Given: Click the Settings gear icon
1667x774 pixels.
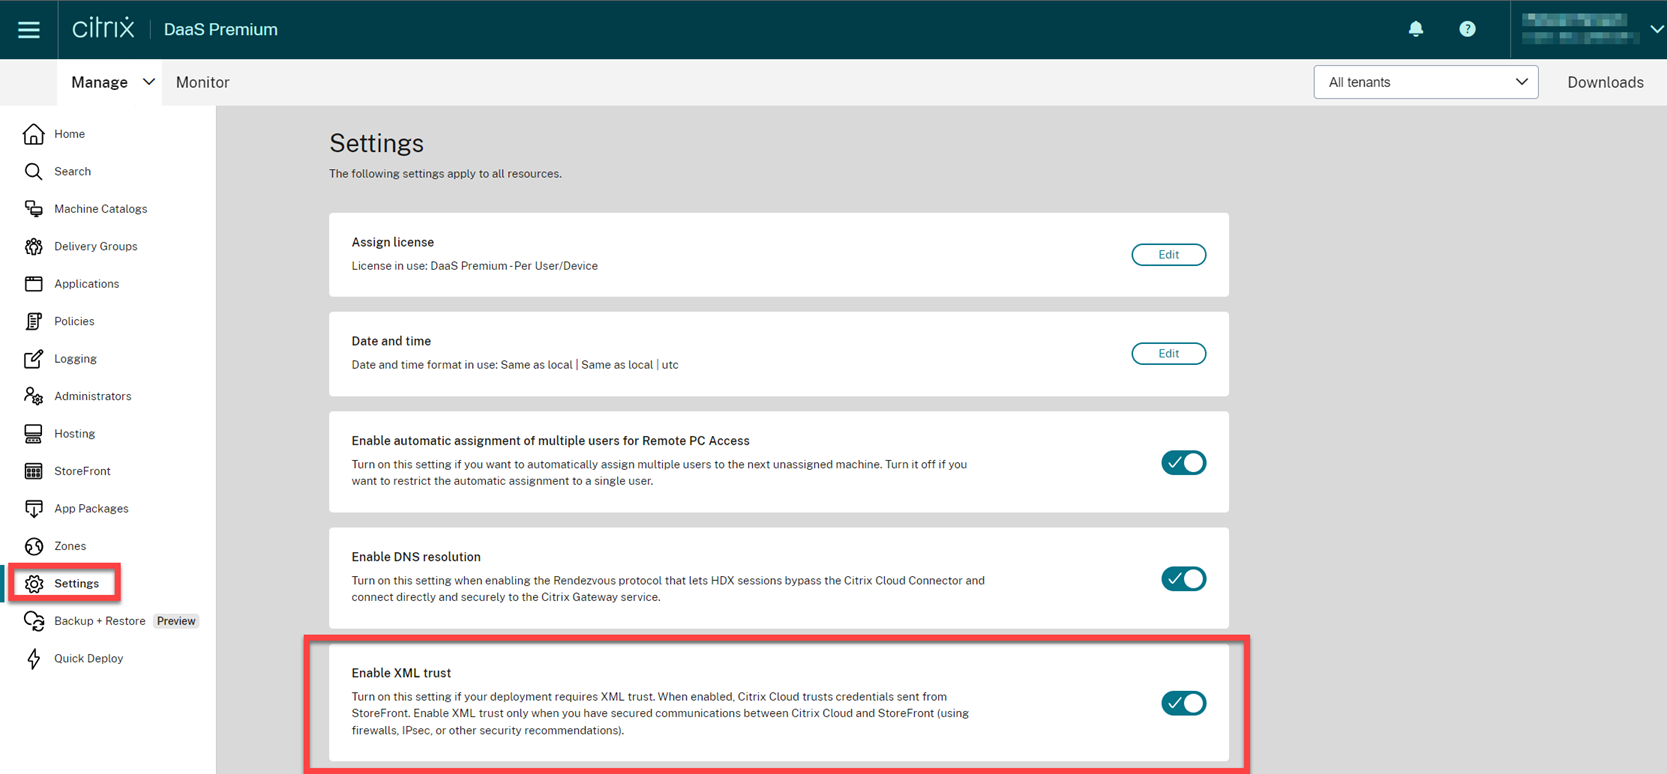Looking at the screenshot, I should (34, 584).
